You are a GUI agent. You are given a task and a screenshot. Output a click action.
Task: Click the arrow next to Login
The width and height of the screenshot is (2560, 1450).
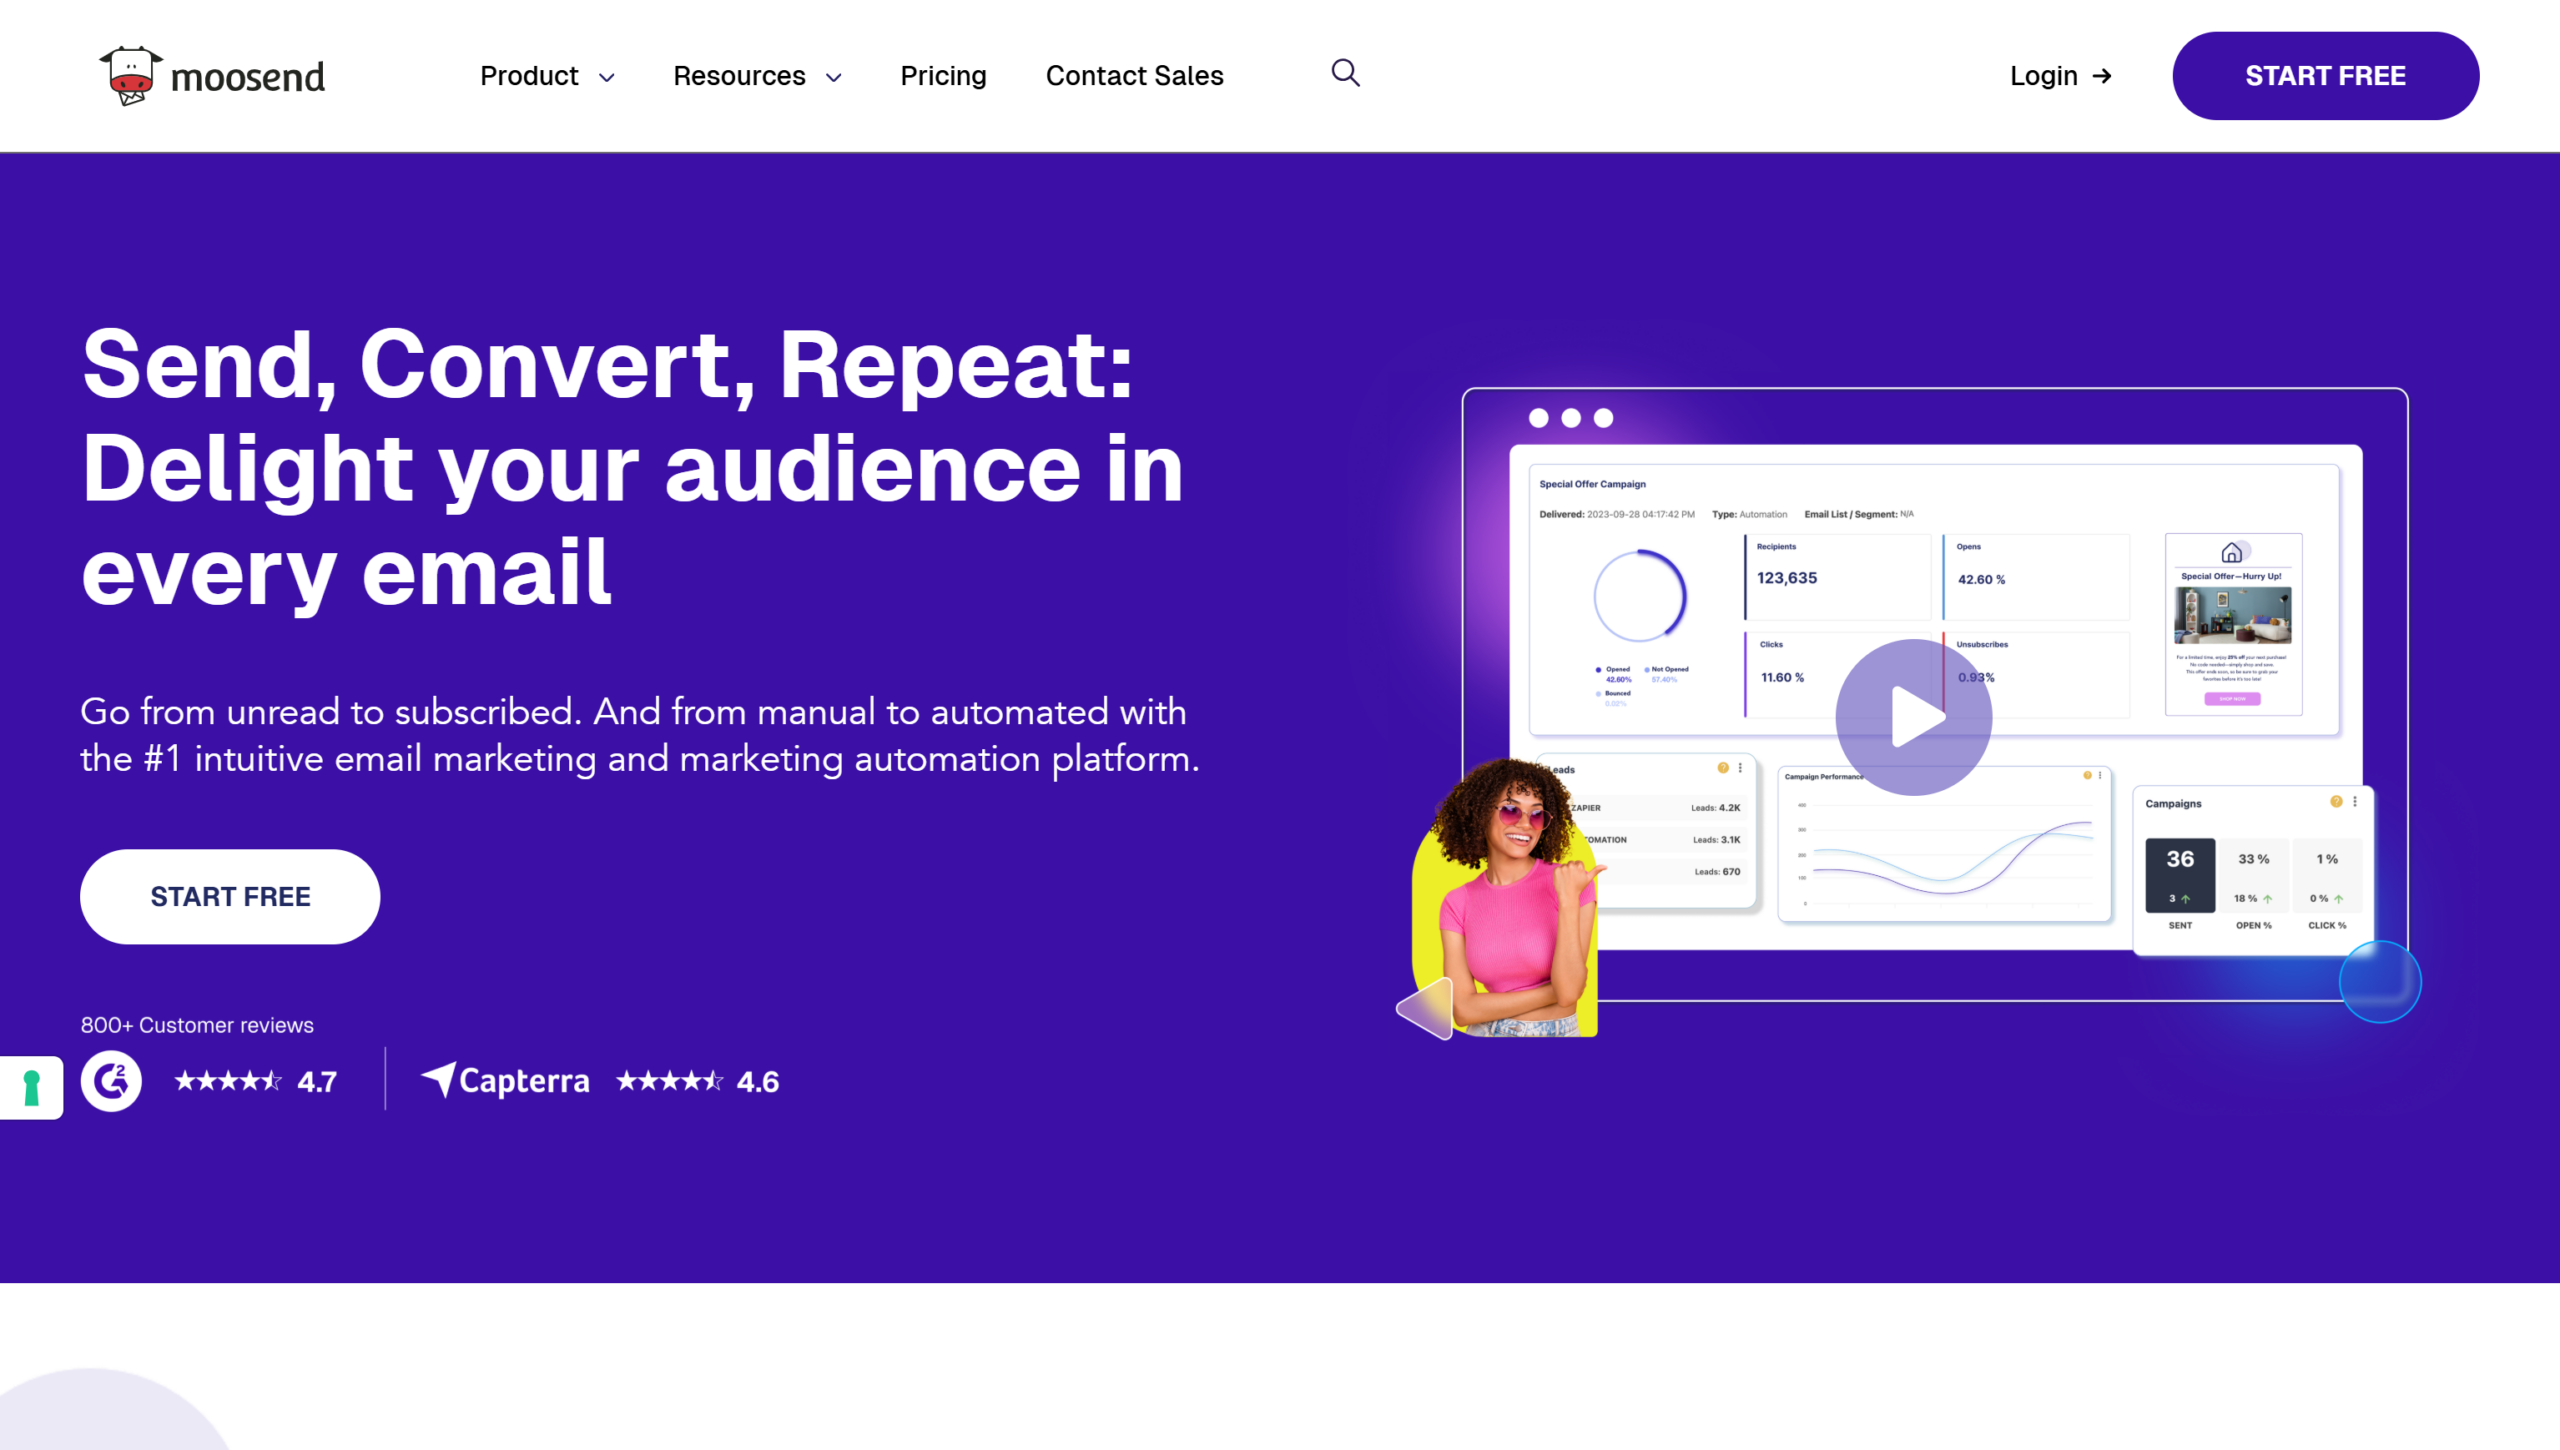click(2102, 76)
